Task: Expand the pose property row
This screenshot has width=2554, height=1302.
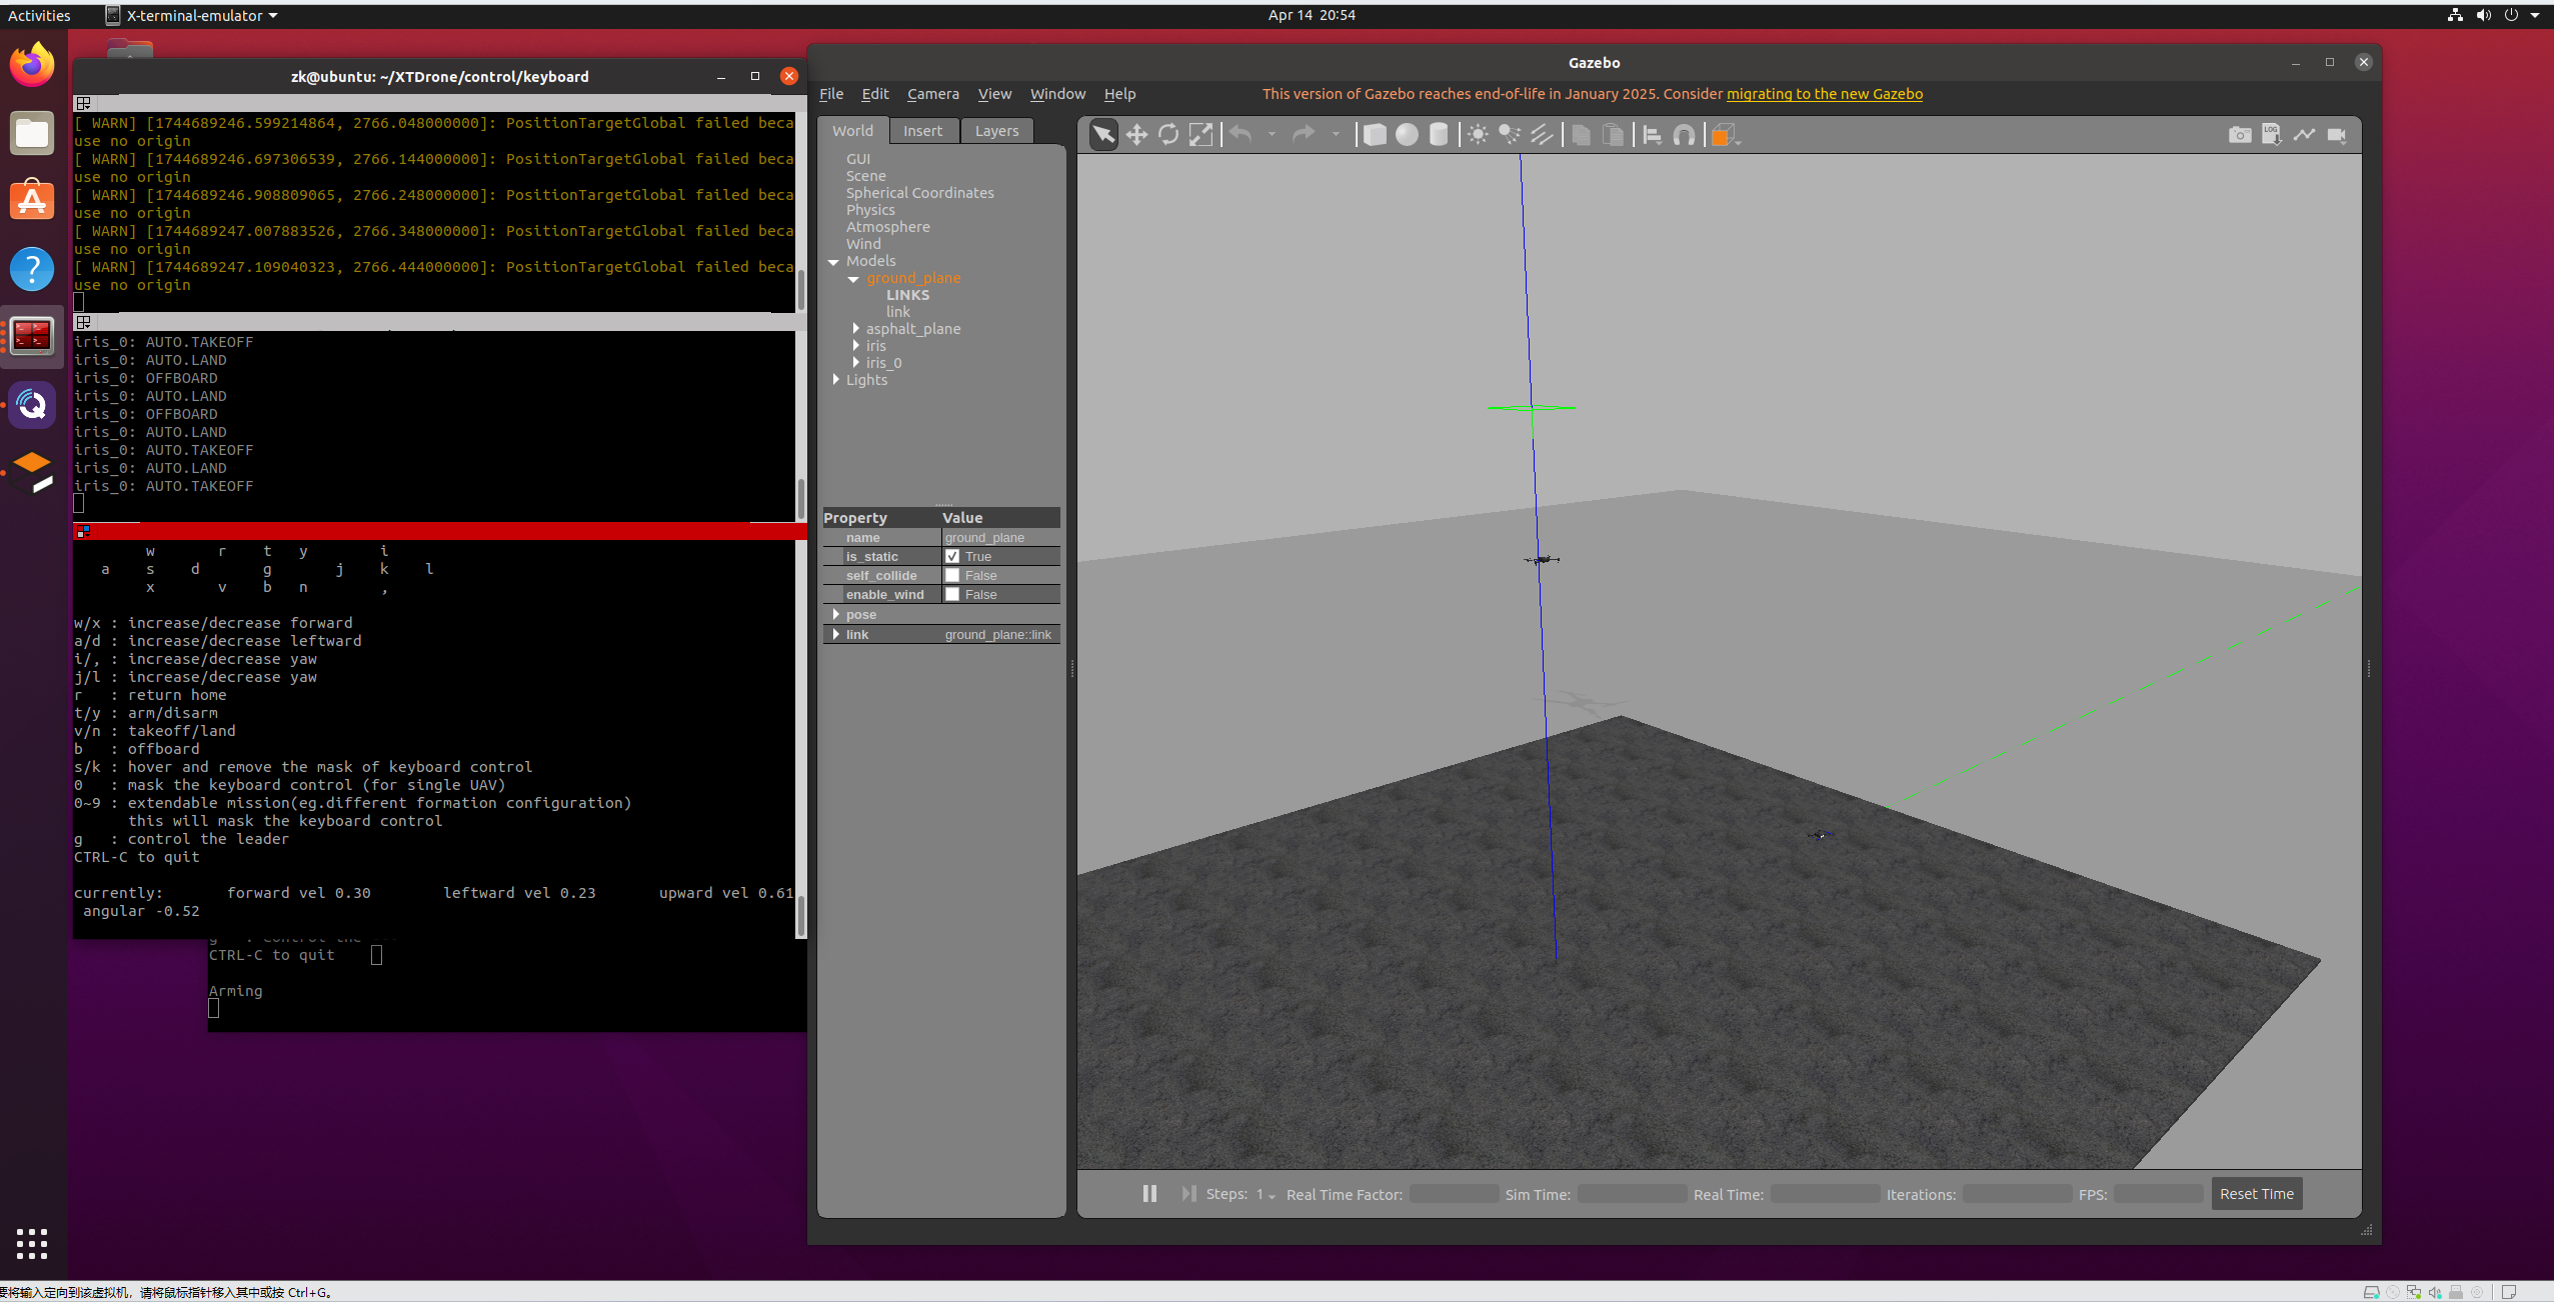Action: 836,614
